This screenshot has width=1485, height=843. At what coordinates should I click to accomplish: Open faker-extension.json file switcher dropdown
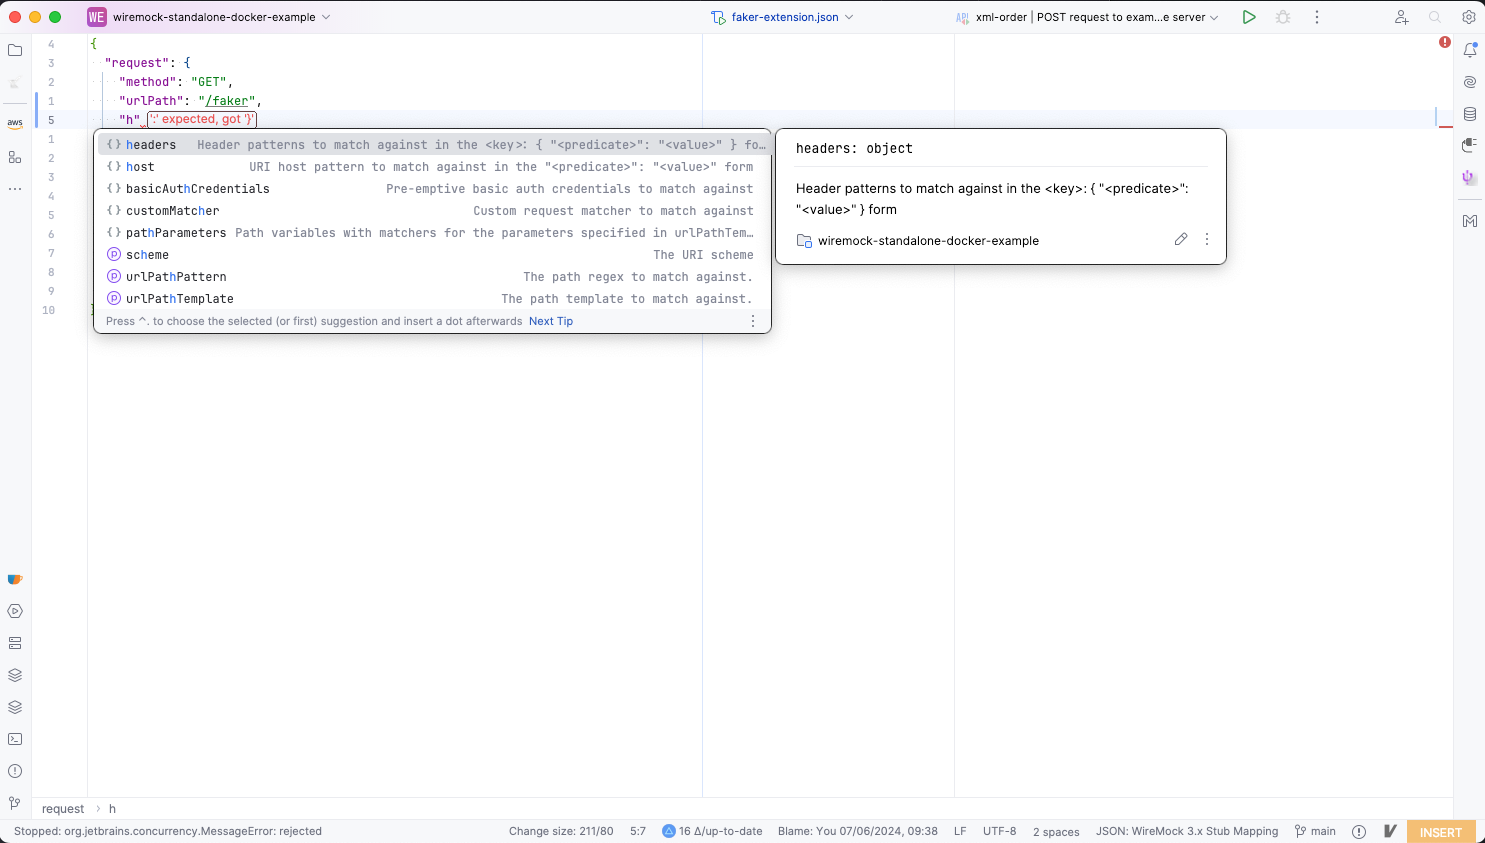click(x=783, y=17)
